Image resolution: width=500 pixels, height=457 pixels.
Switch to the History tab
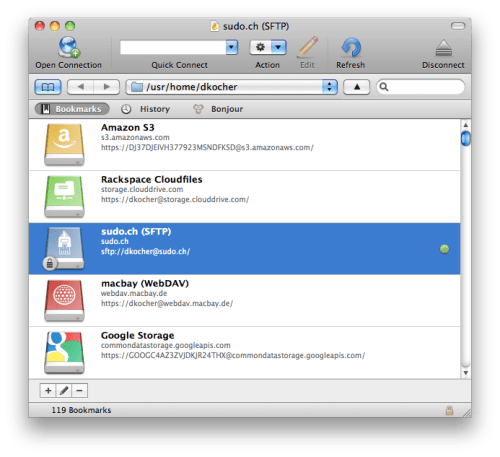coord(146,109)
